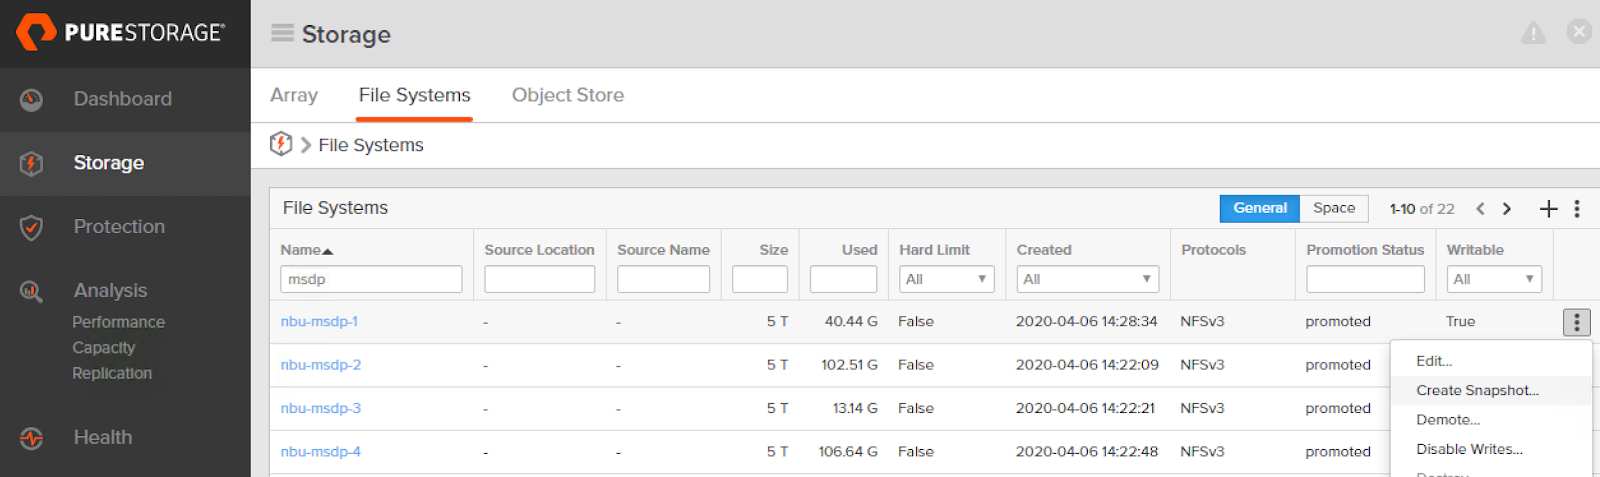This screenshot has width=1600, height=477.
Task: Open the hamburger menu beside Storage title
Action: tap(282, 33)
